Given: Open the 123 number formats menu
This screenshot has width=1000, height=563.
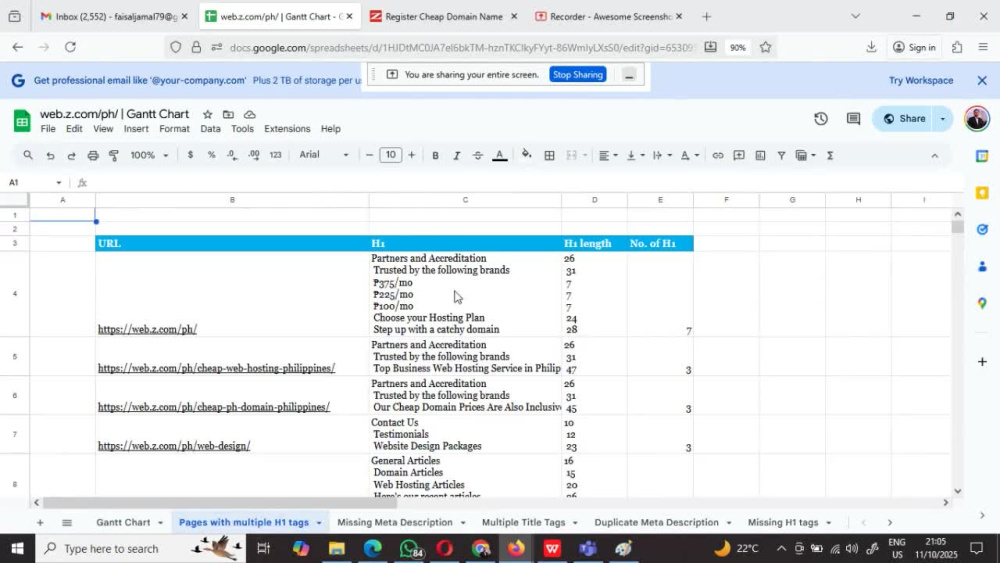Looking at the screenshot, I should (x=276, y=155).
